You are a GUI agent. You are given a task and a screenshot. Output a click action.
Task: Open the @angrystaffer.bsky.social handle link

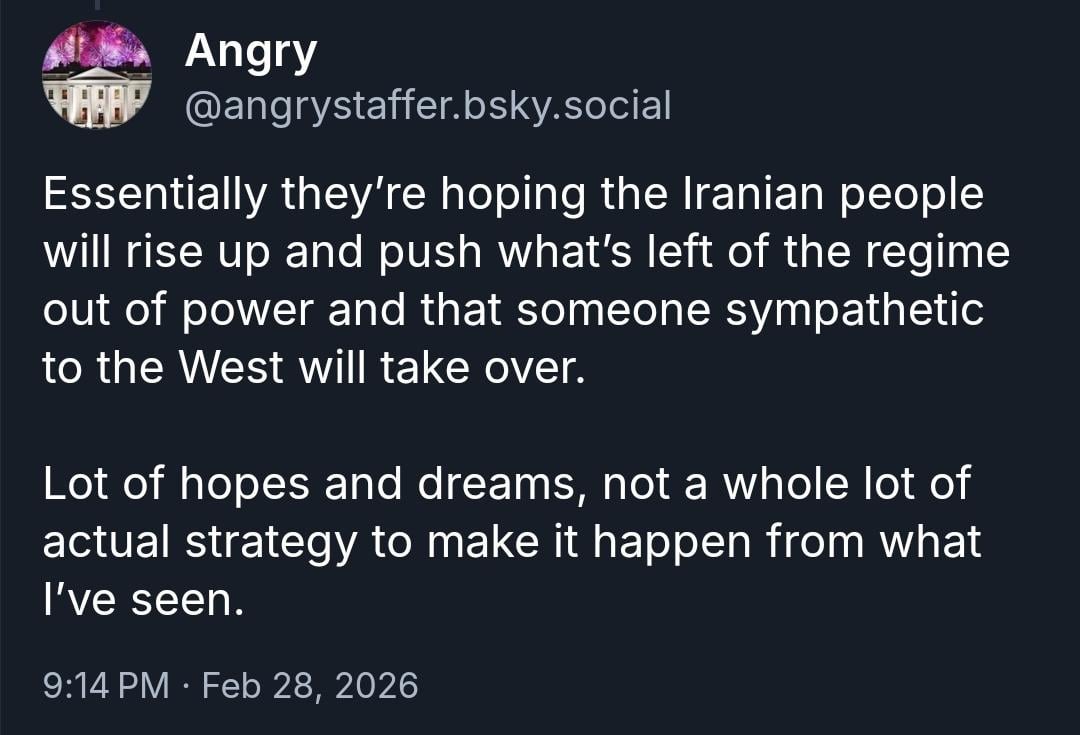[428, 105]
